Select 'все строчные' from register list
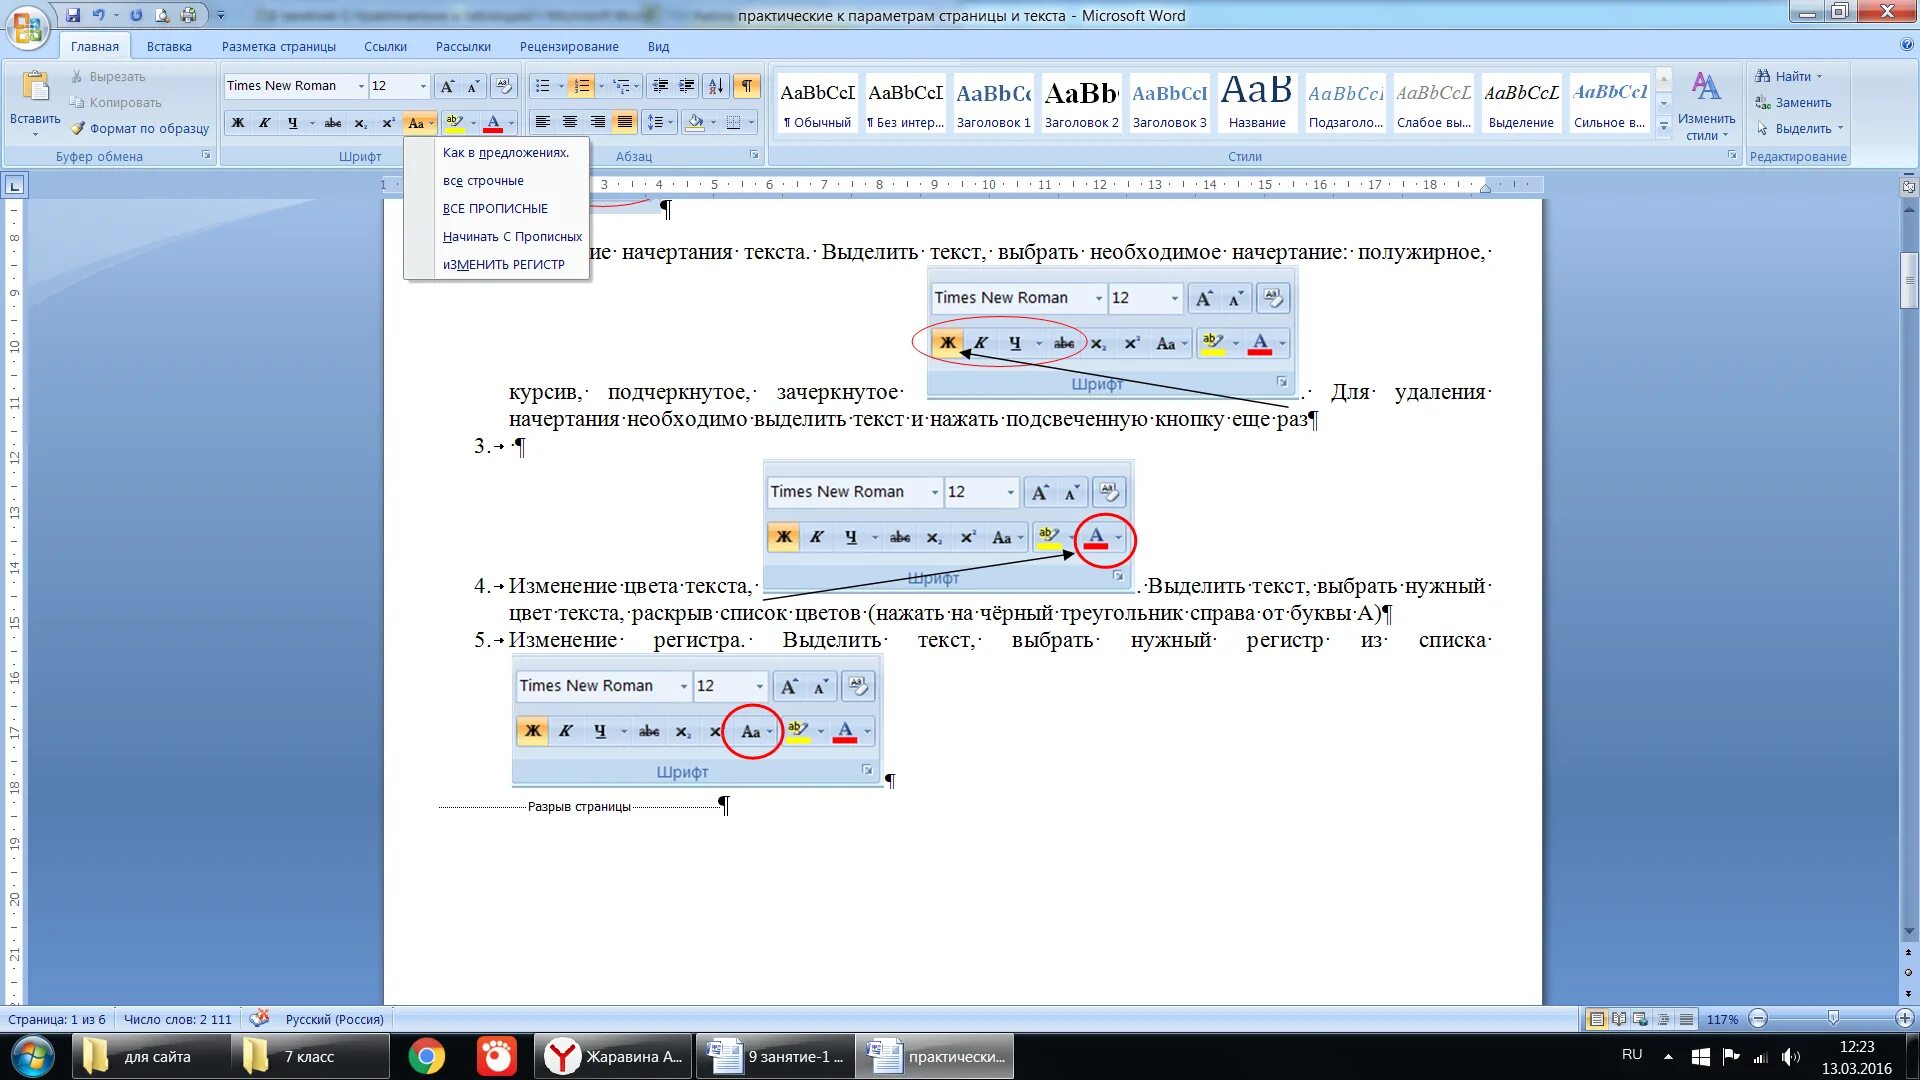The height and width of the screenshot is (1080, 1920). 483,179
